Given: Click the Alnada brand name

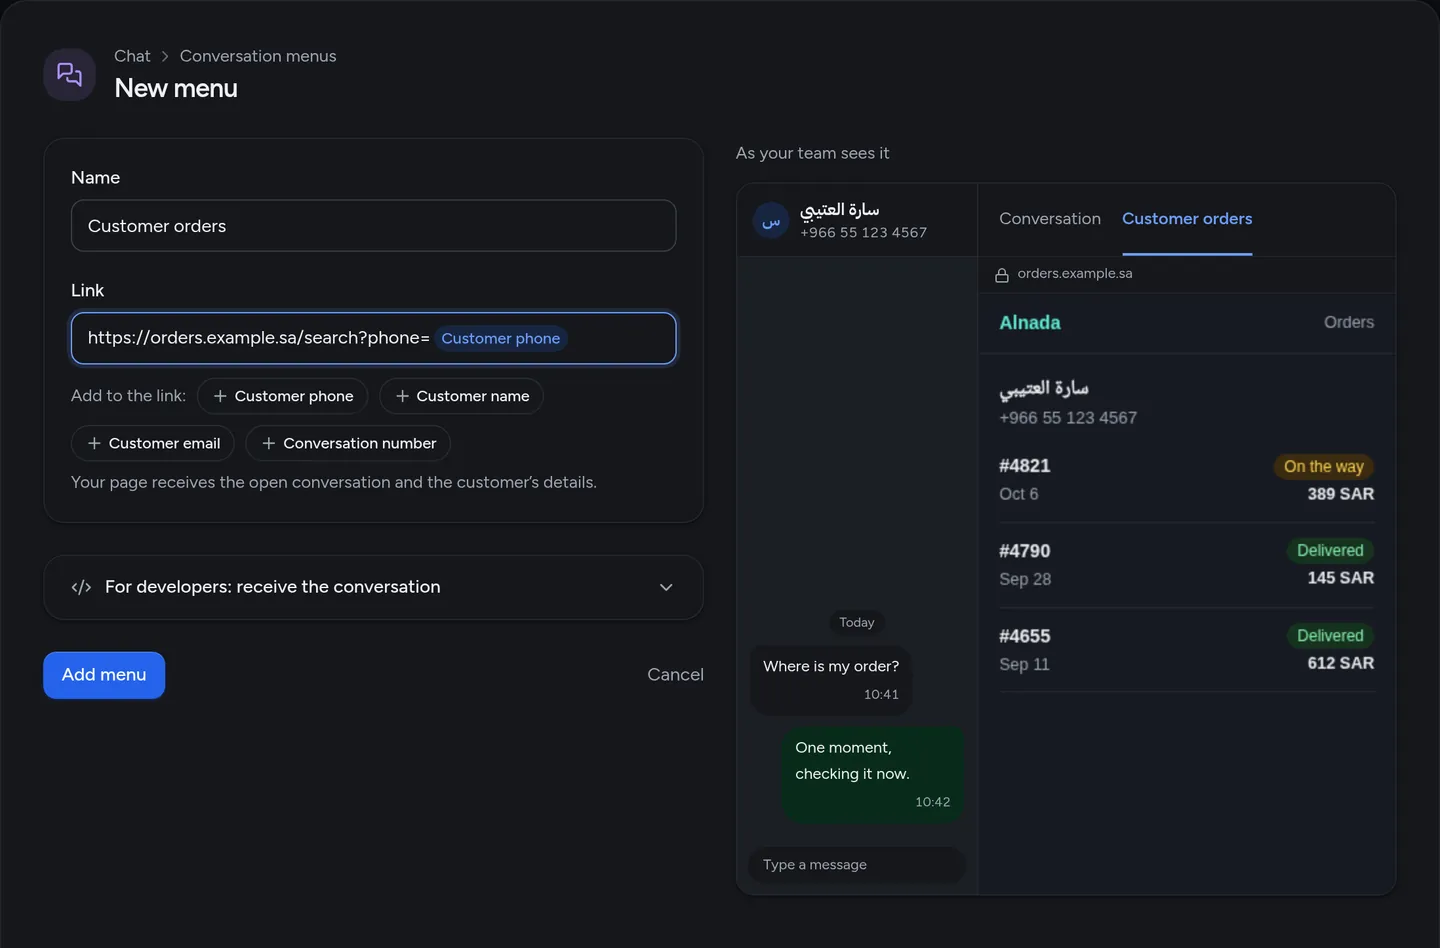Looking at the screenshot, I should coord(1030,323).
